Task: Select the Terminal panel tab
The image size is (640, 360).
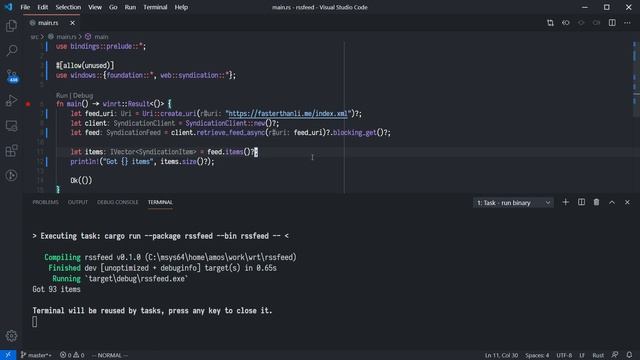Action: coord(160,202)
